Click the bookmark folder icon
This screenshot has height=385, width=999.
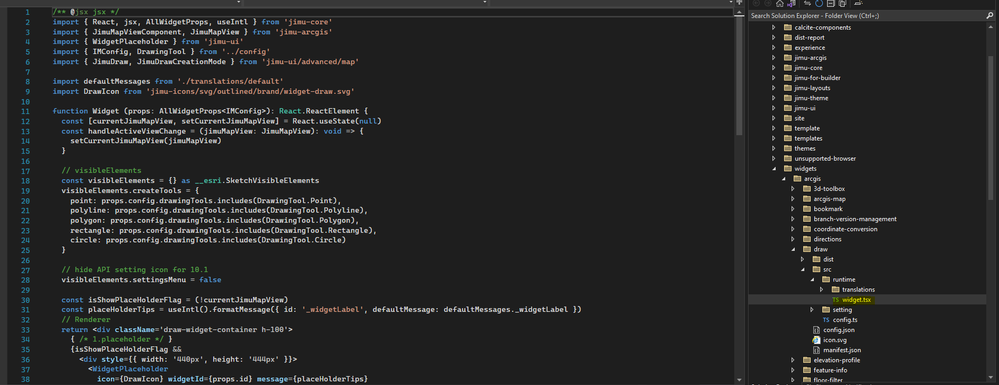click(807, 209)
